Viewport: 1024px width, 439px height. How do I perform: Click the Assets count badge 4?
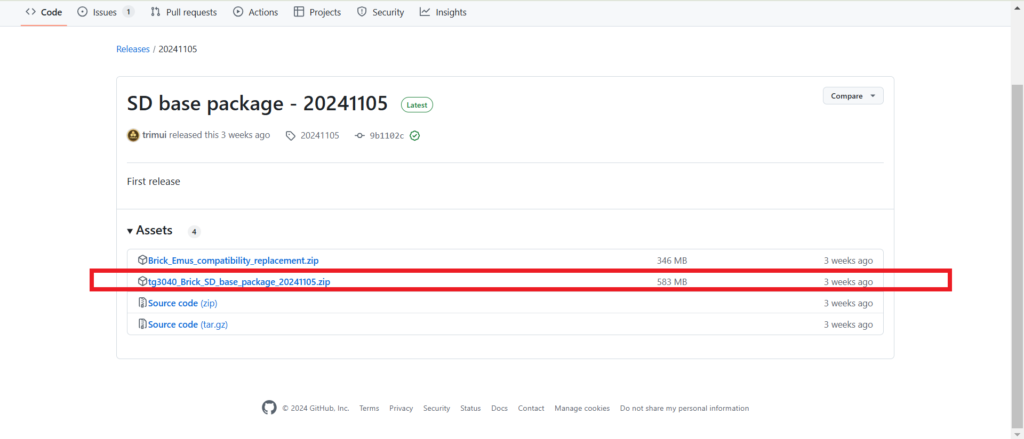pyautogui.click(x=194, y=231)
